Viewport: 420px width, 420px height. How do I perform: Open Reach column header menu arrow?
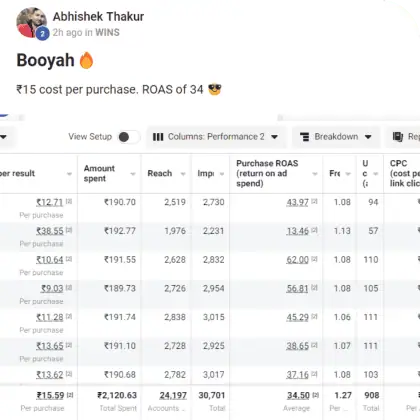tap(183, 174)
